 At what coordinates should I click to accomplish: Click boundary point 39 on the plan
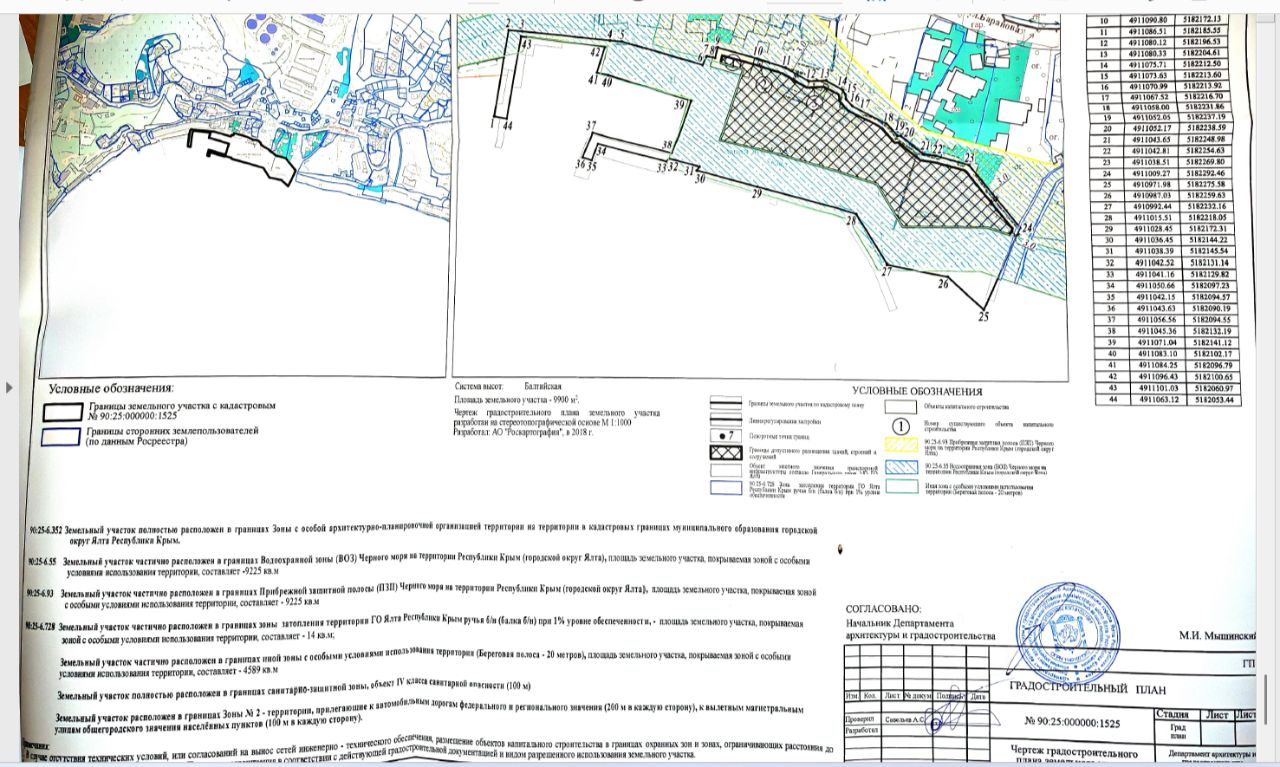(679, 104)
